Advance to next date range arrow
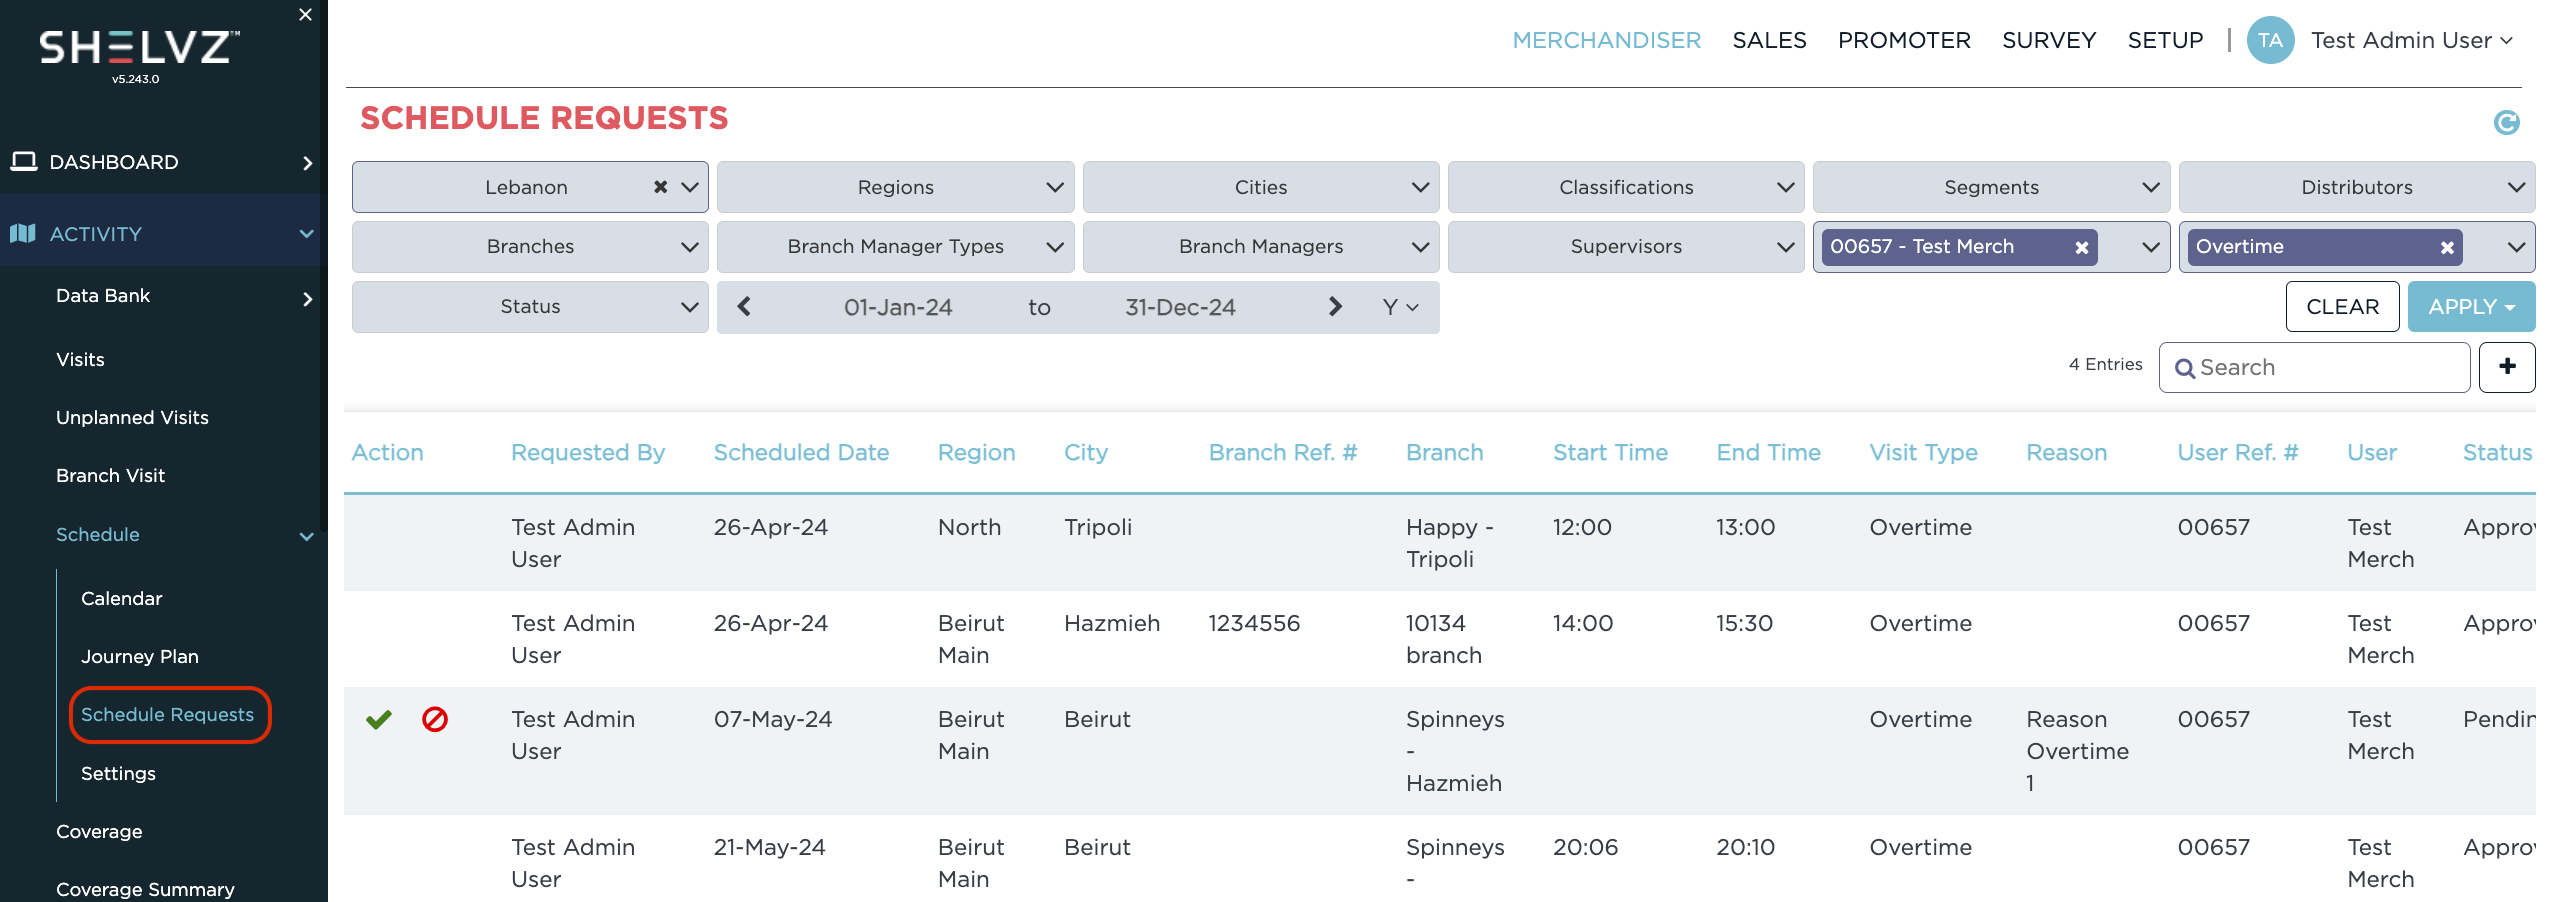 click(1335, 307)
